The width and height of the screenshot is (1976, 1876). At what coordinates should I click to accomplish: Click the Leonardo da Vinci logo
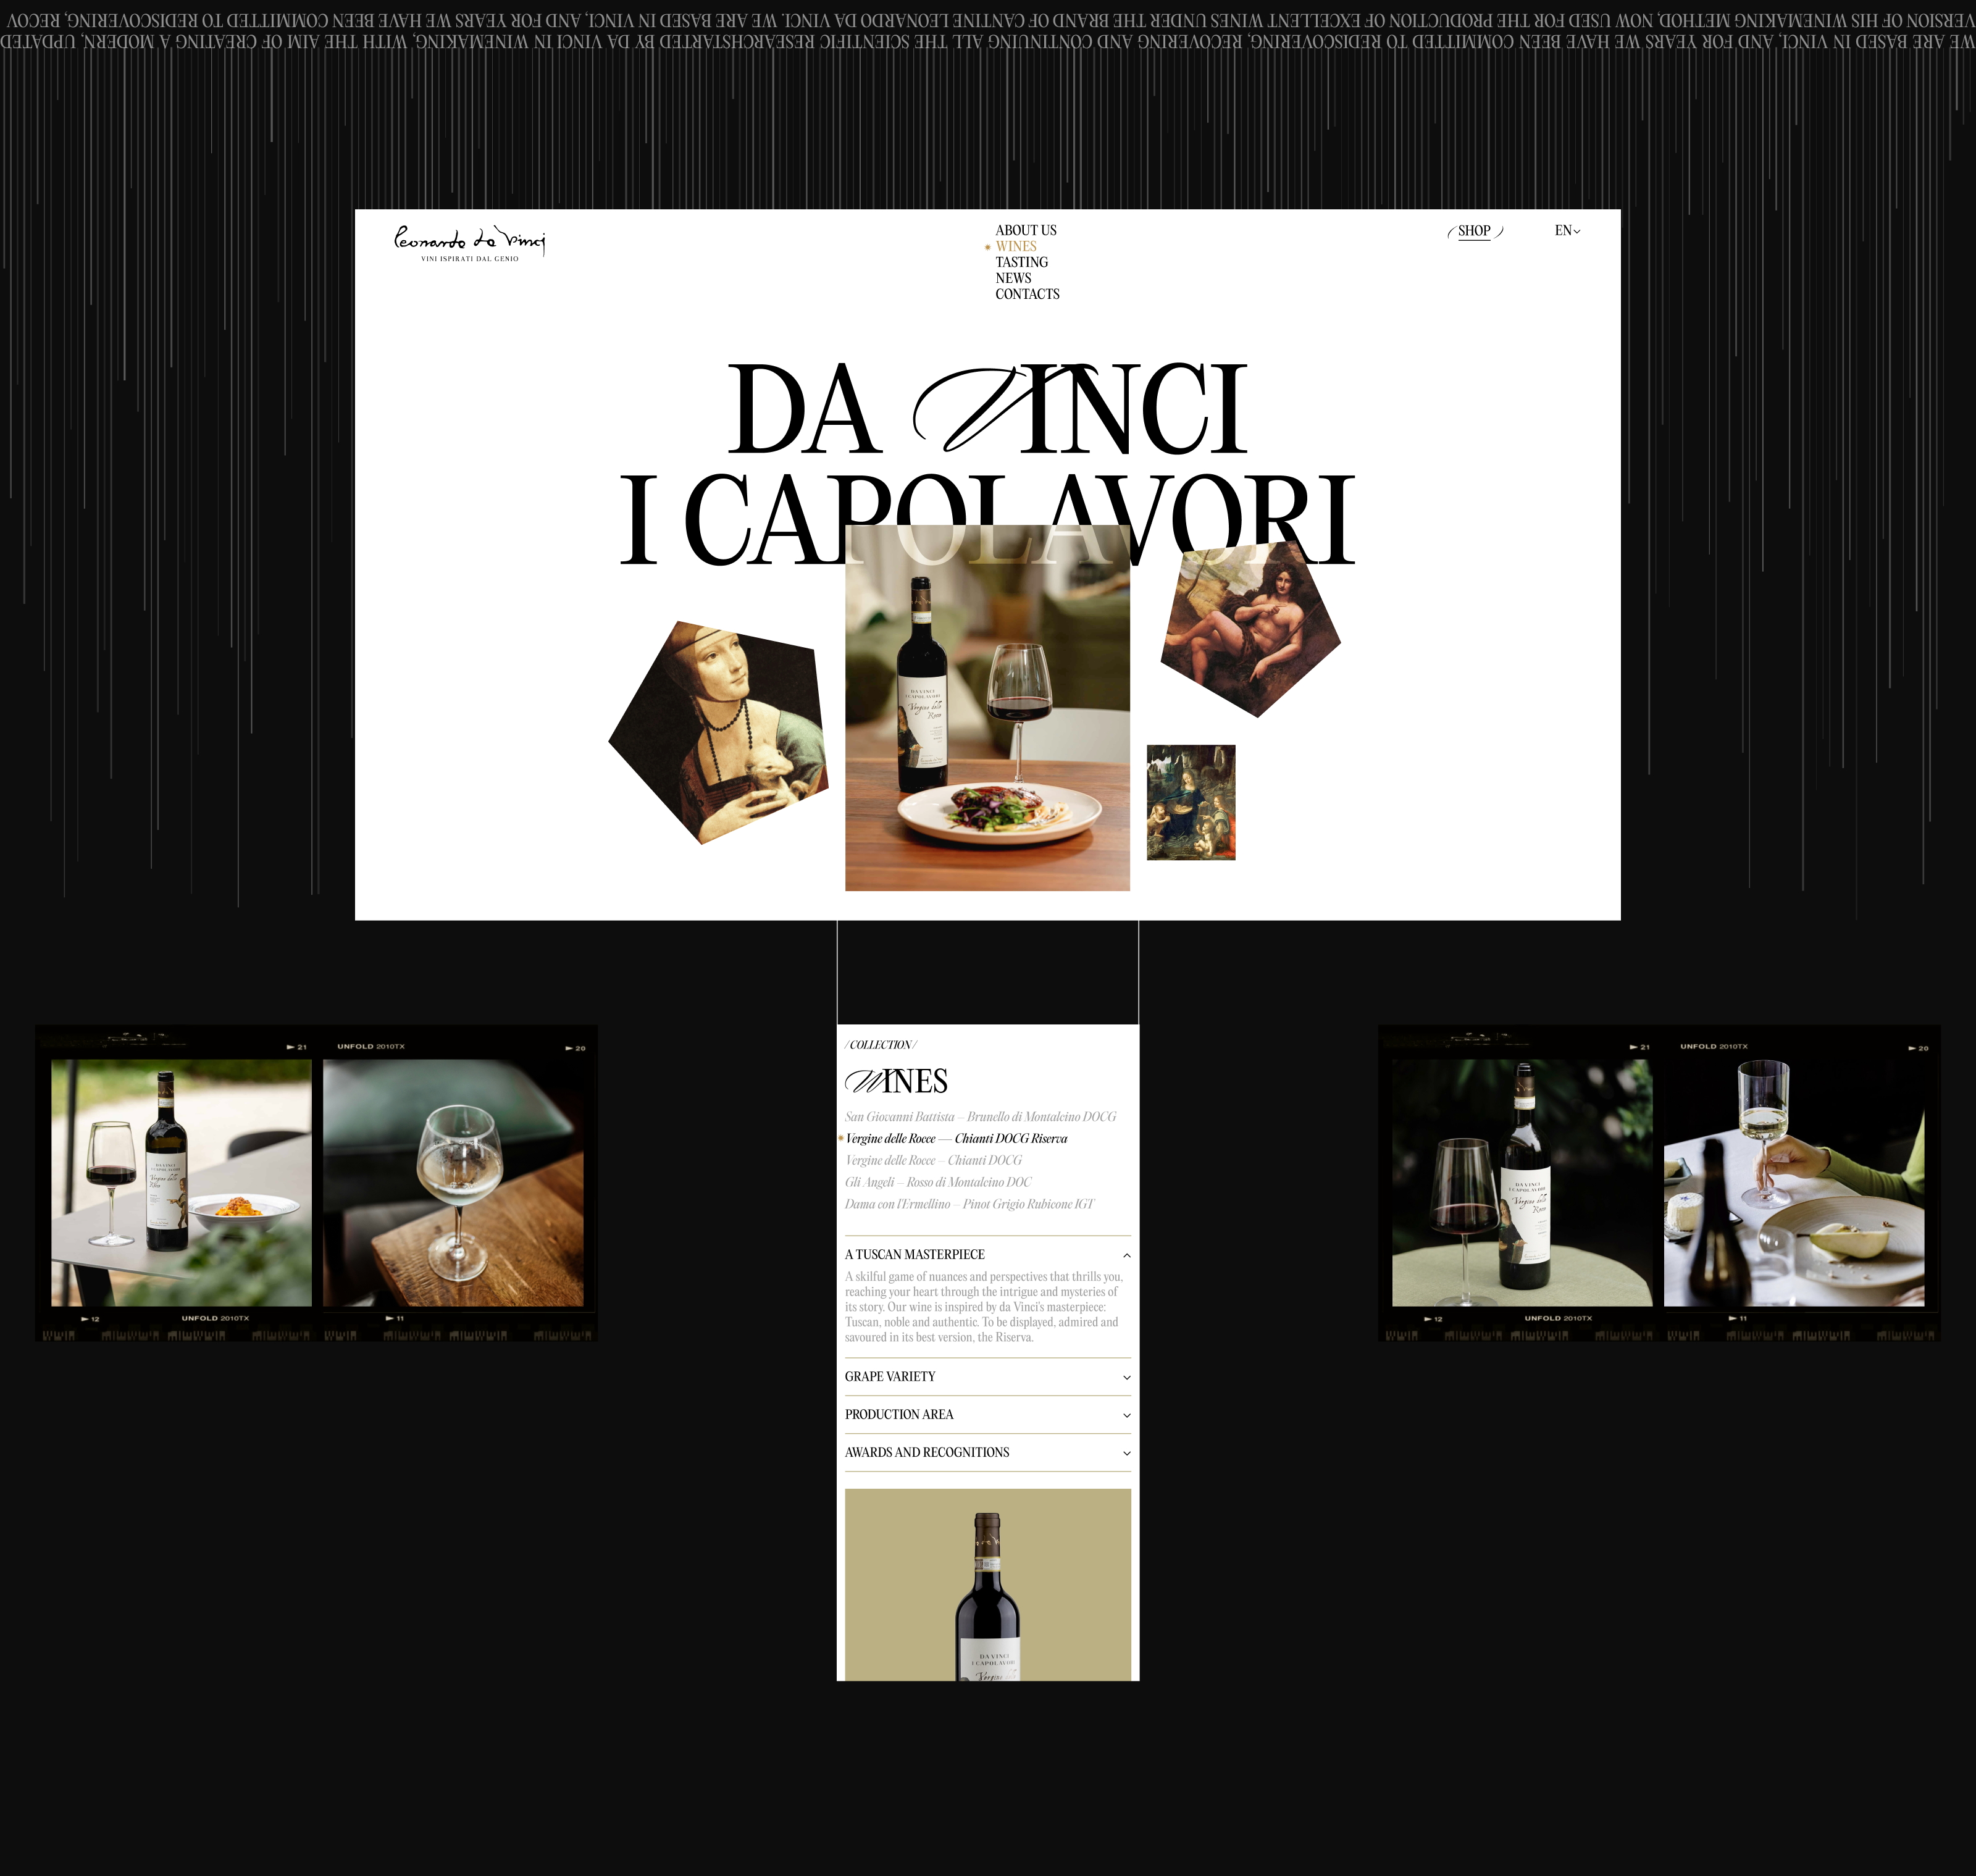pos(469,243)
